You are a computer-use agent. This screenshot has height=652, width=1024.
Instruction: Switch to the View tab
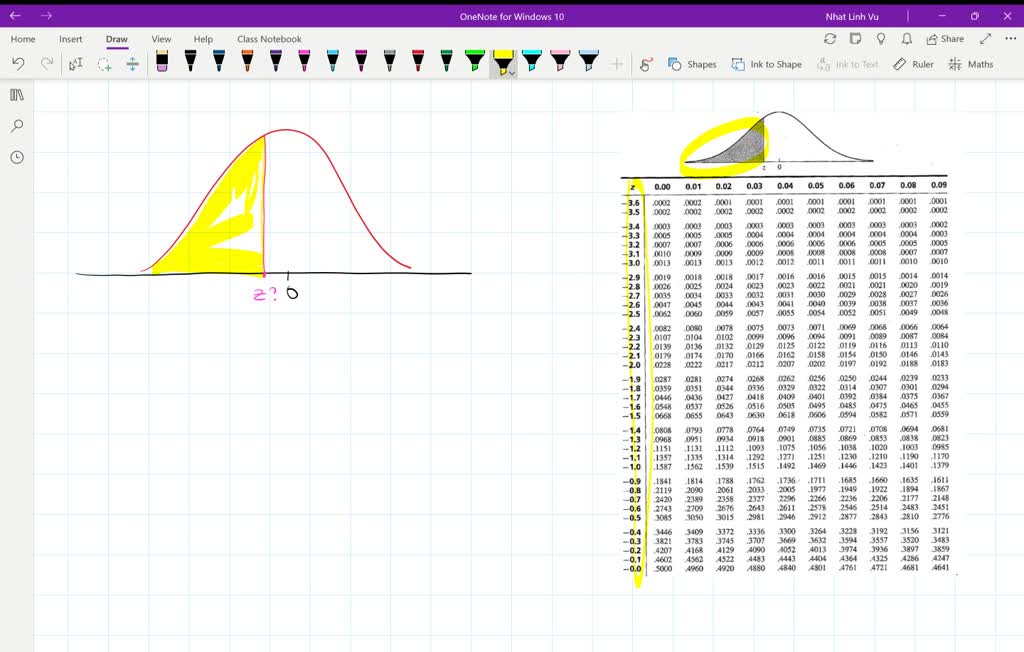(161, 39)
